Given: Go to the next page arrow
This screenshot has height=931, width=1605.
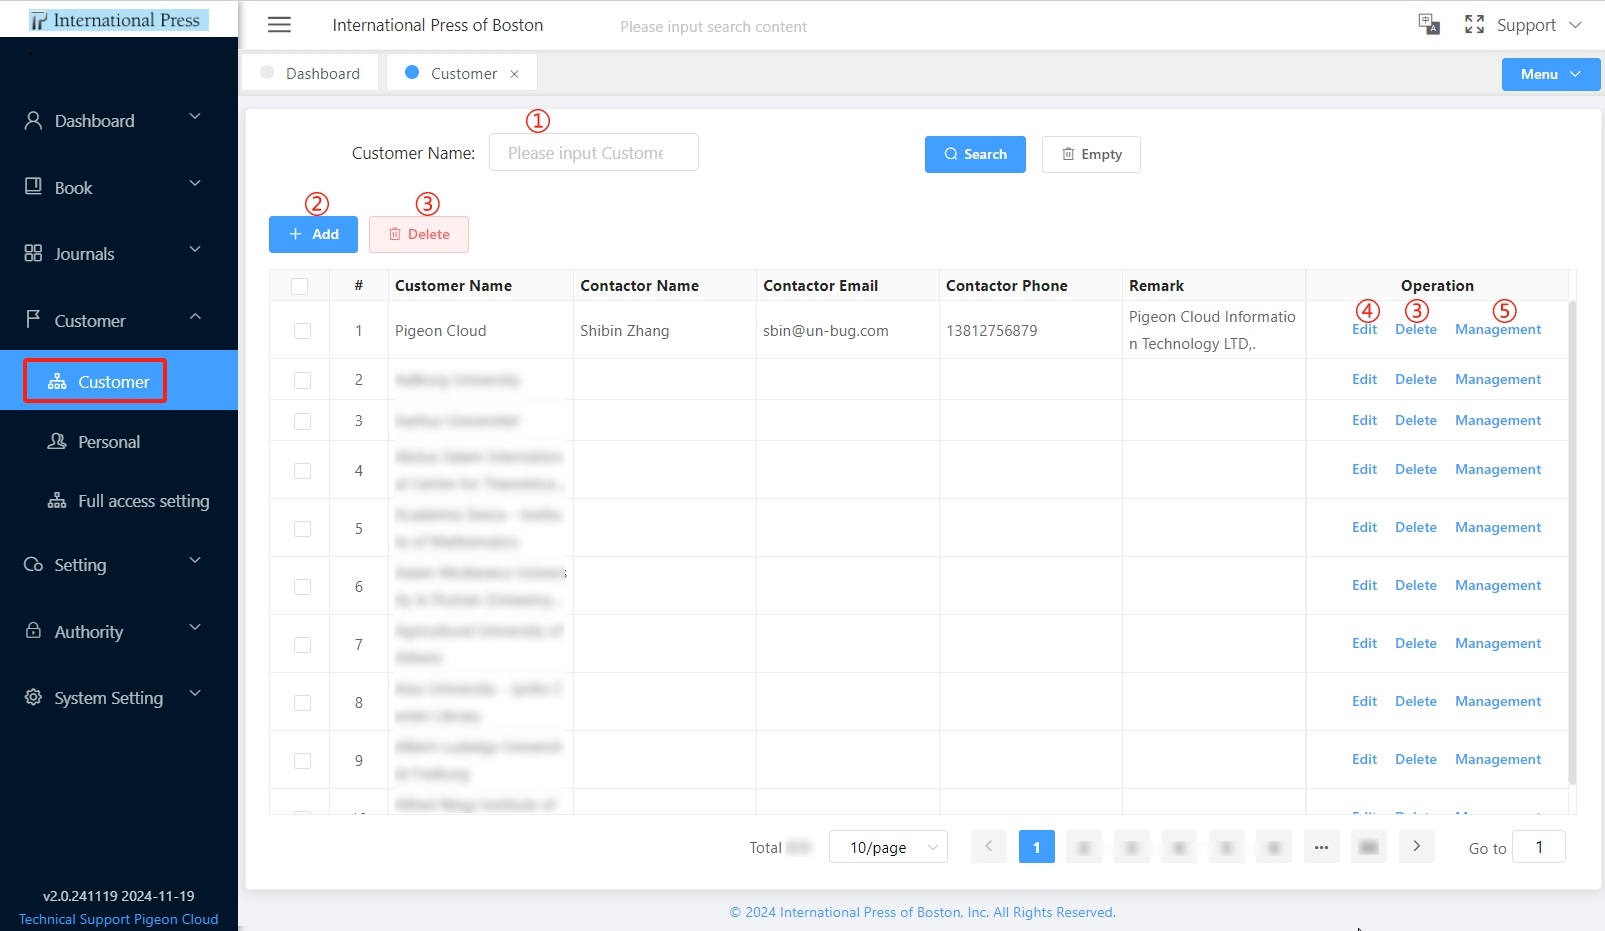Looking at the screenshot, I should pos(1416,846).
